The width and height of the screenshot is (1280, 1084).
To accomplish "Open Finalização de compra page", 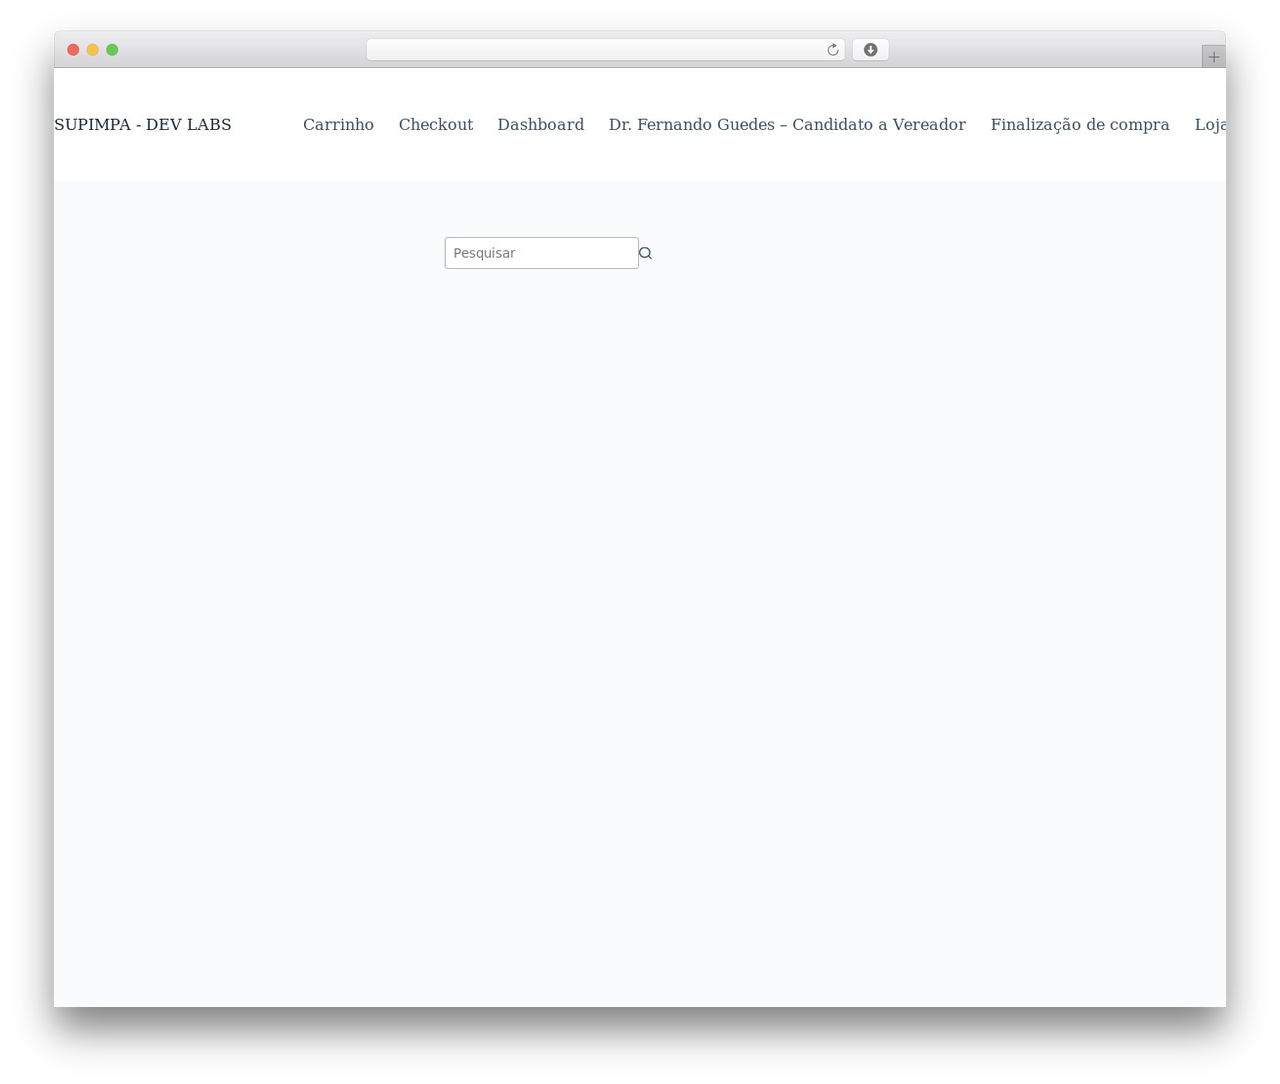I will tap(1080, 125).
